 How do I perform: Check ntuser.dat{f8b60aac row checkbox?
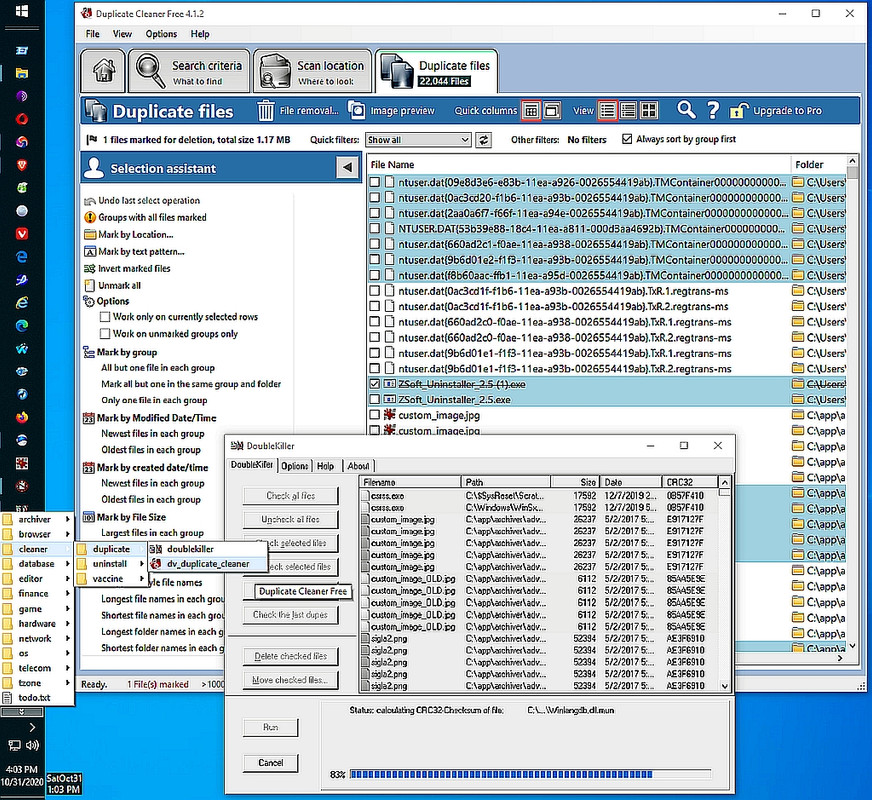tap(375, 275)
